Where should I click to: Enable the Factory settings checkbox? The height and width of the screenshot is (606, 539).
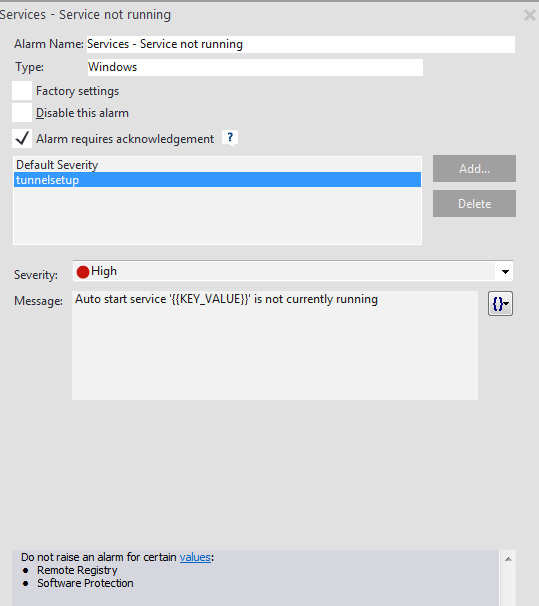pyautogui.click(x=22, y=91)
